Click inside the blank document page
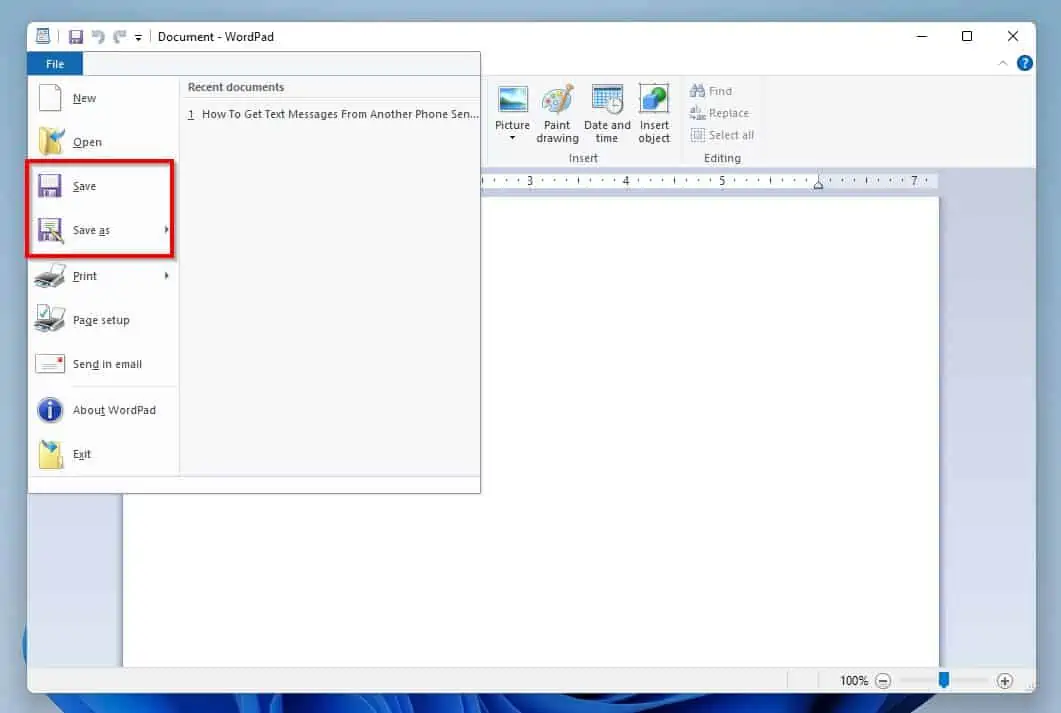1061x713 pixels. click(710, 431)
